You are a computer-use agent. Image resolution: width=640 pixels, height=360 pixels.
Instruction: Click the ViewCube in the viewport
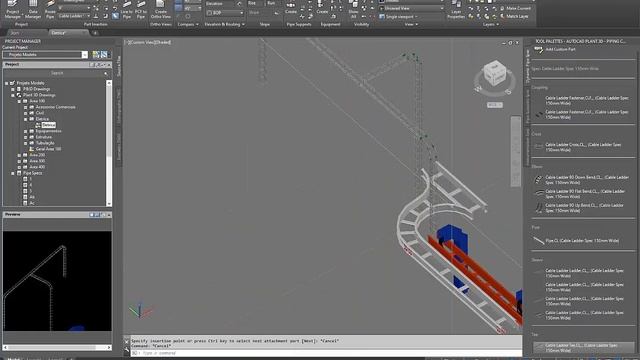494,73
